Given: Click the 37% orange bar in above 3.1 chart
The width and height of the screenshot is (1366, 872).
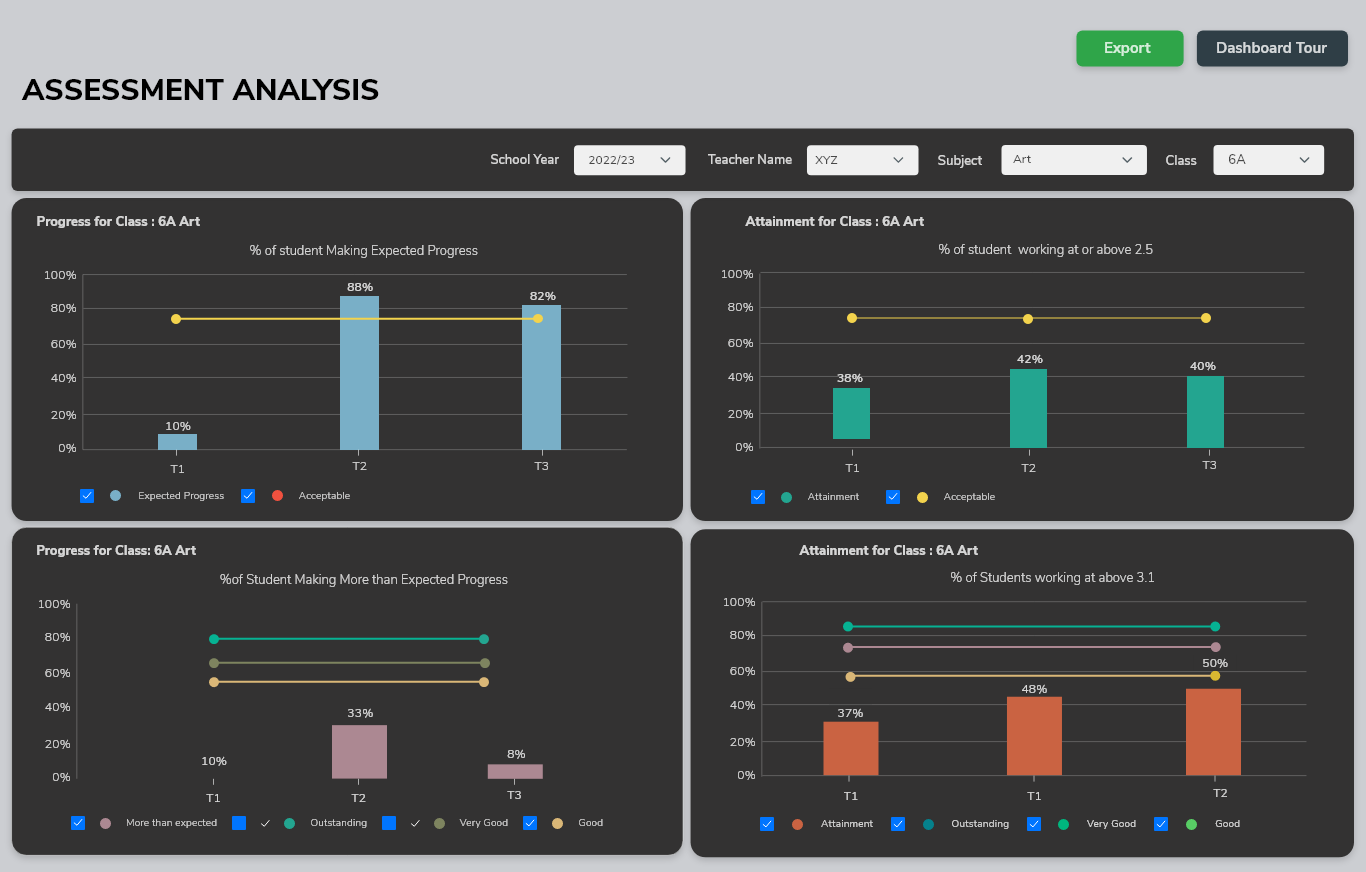Looking at the screenshot, I should coord(851,749).
